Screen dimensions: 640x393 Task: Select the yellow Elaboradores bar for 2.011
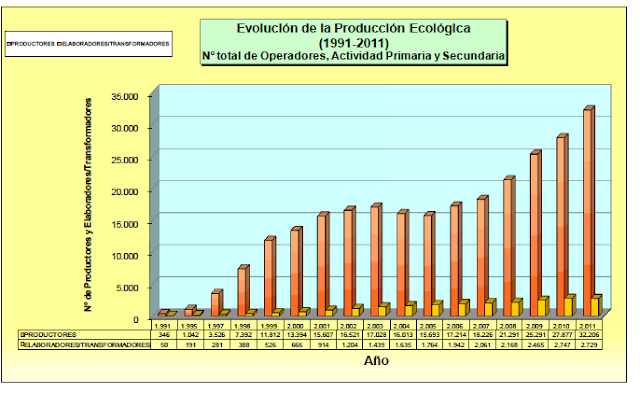click(x=596, y=305)
